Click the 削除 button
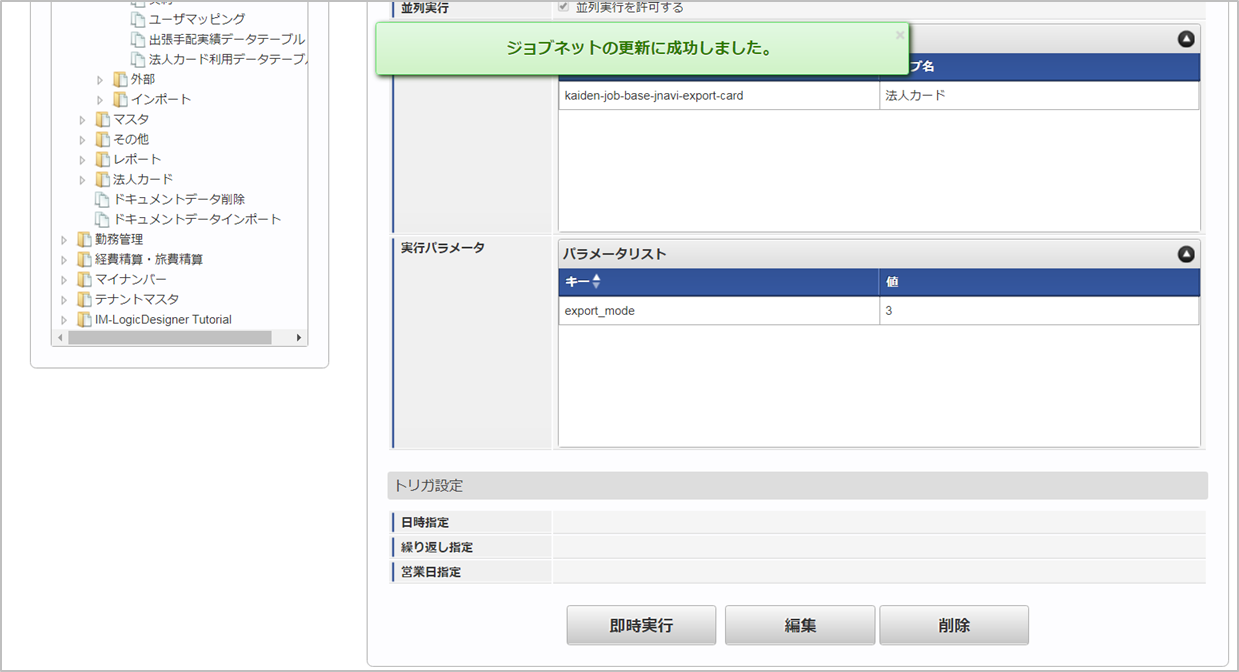1239x672 pixels. pos(954,625)
